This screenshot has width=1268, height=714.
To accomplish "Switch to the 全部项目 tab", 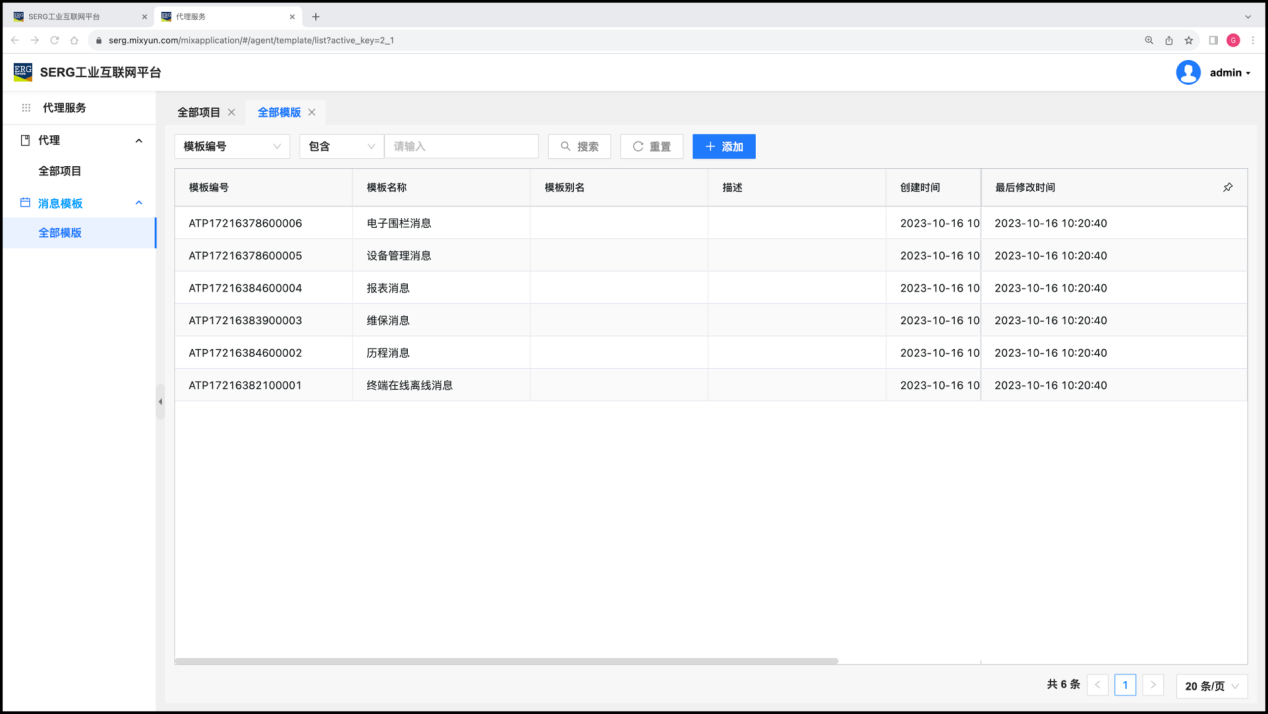I will (199, 112).
